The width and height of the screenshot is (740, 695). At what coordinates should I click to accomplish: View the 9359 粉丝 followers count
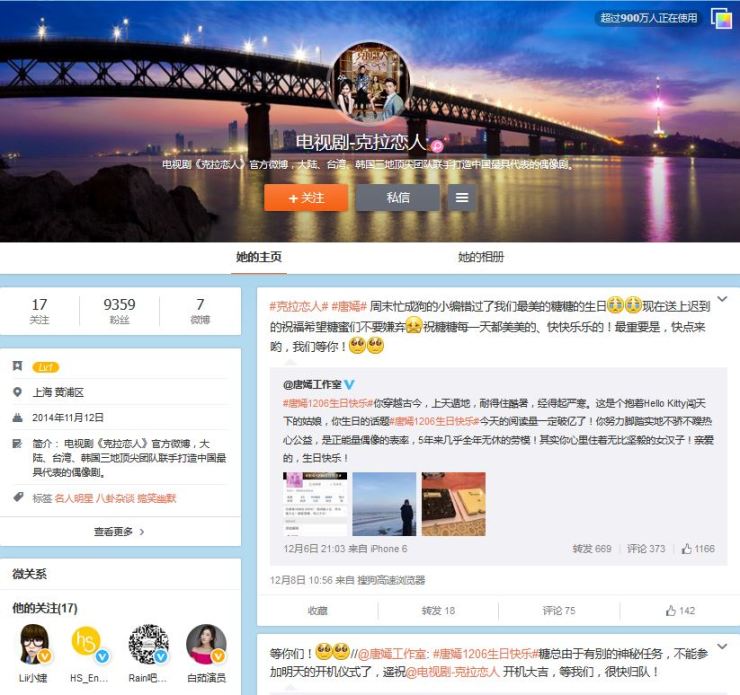tap(119, 311)
